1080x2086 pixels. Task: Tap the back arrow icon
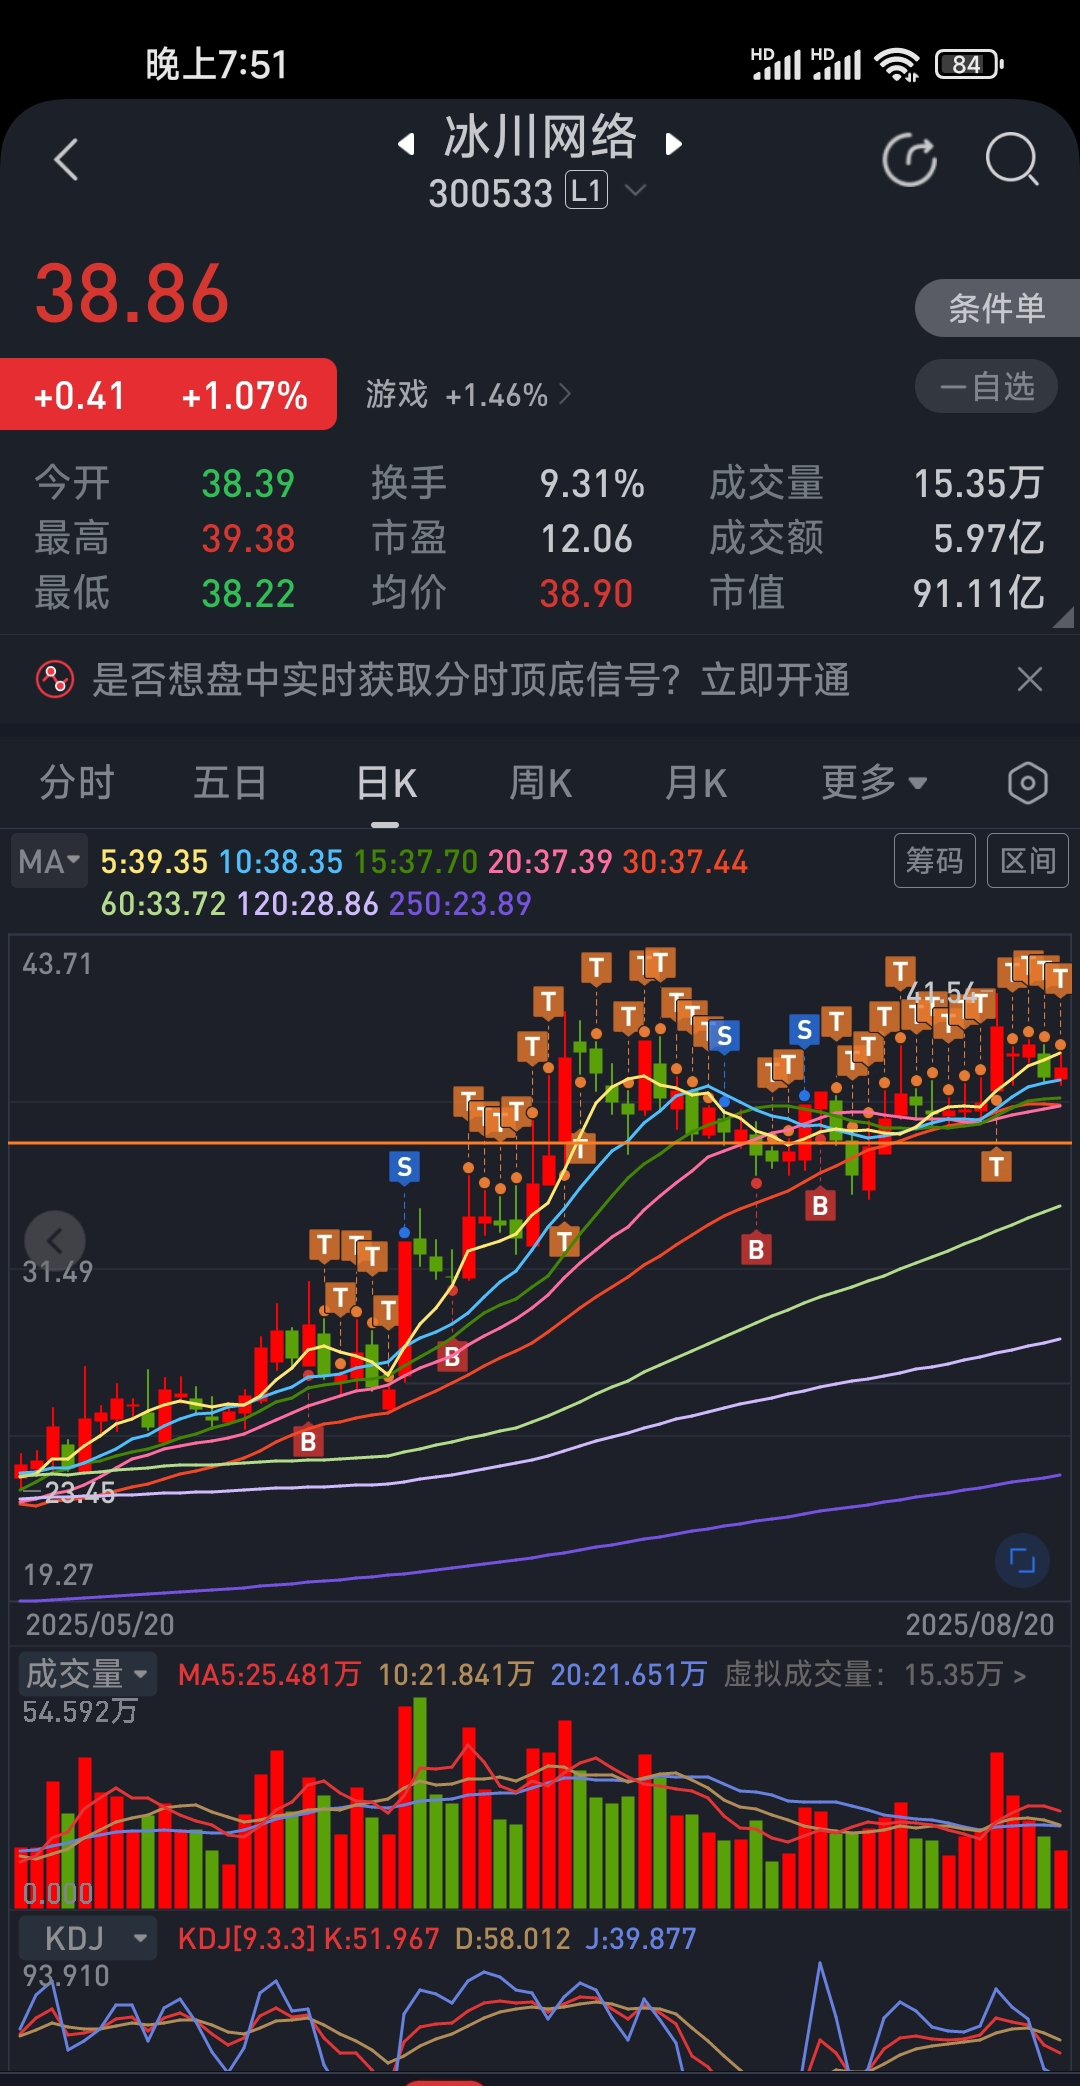66,160
